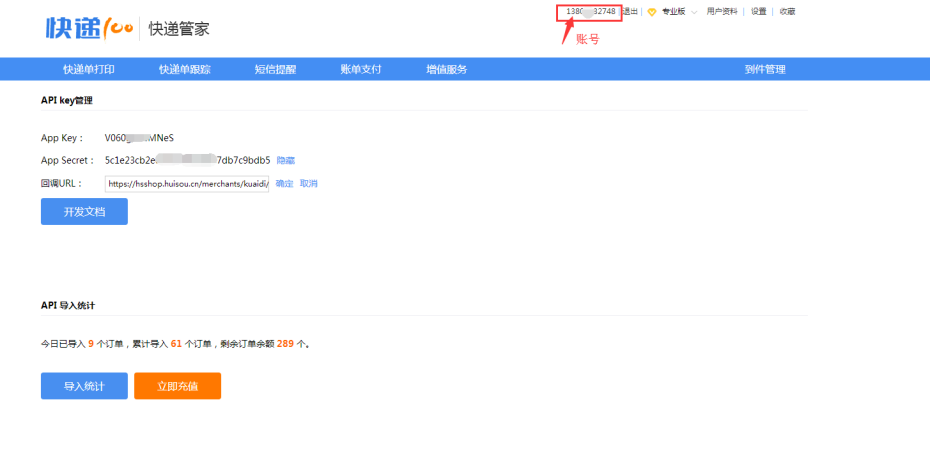Hide App Secret with 隐藏 link
The width and height of the screenshot is (930, 469).
point(286,160)
